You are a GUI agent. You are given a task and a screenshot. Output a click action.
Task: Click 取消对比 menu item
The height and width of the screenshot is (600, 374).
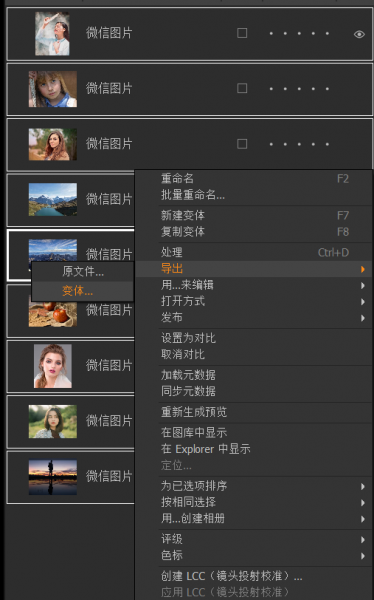[x=183, y=354]
